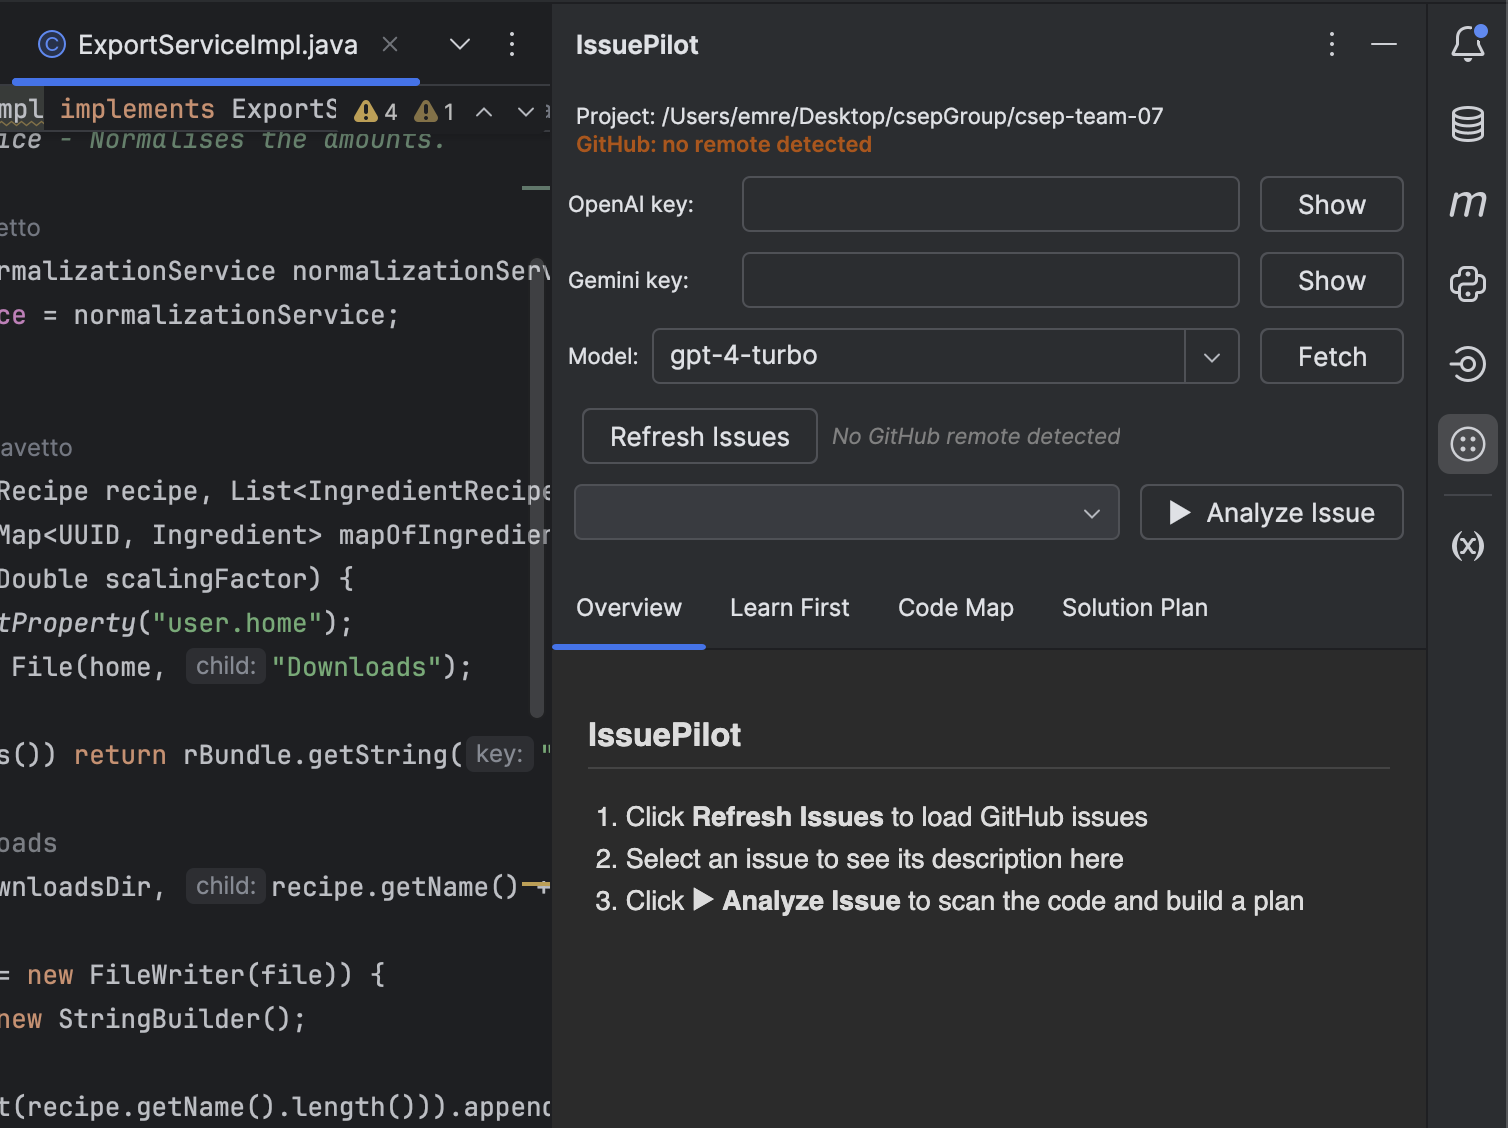Open the variables (x) sidebar icon
The image size is (1508, 1128).
[1468, 545]
